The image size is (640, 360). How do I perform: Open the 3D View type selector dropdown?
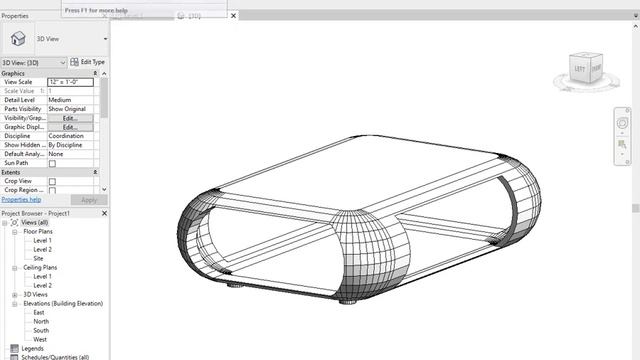pos(105,39)
